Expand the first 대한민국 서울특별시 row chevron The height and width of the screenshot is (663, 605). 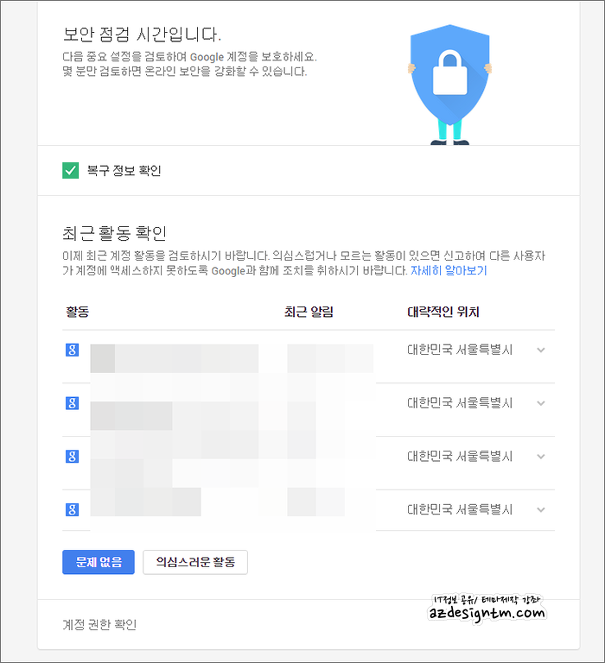coord(541,350)
